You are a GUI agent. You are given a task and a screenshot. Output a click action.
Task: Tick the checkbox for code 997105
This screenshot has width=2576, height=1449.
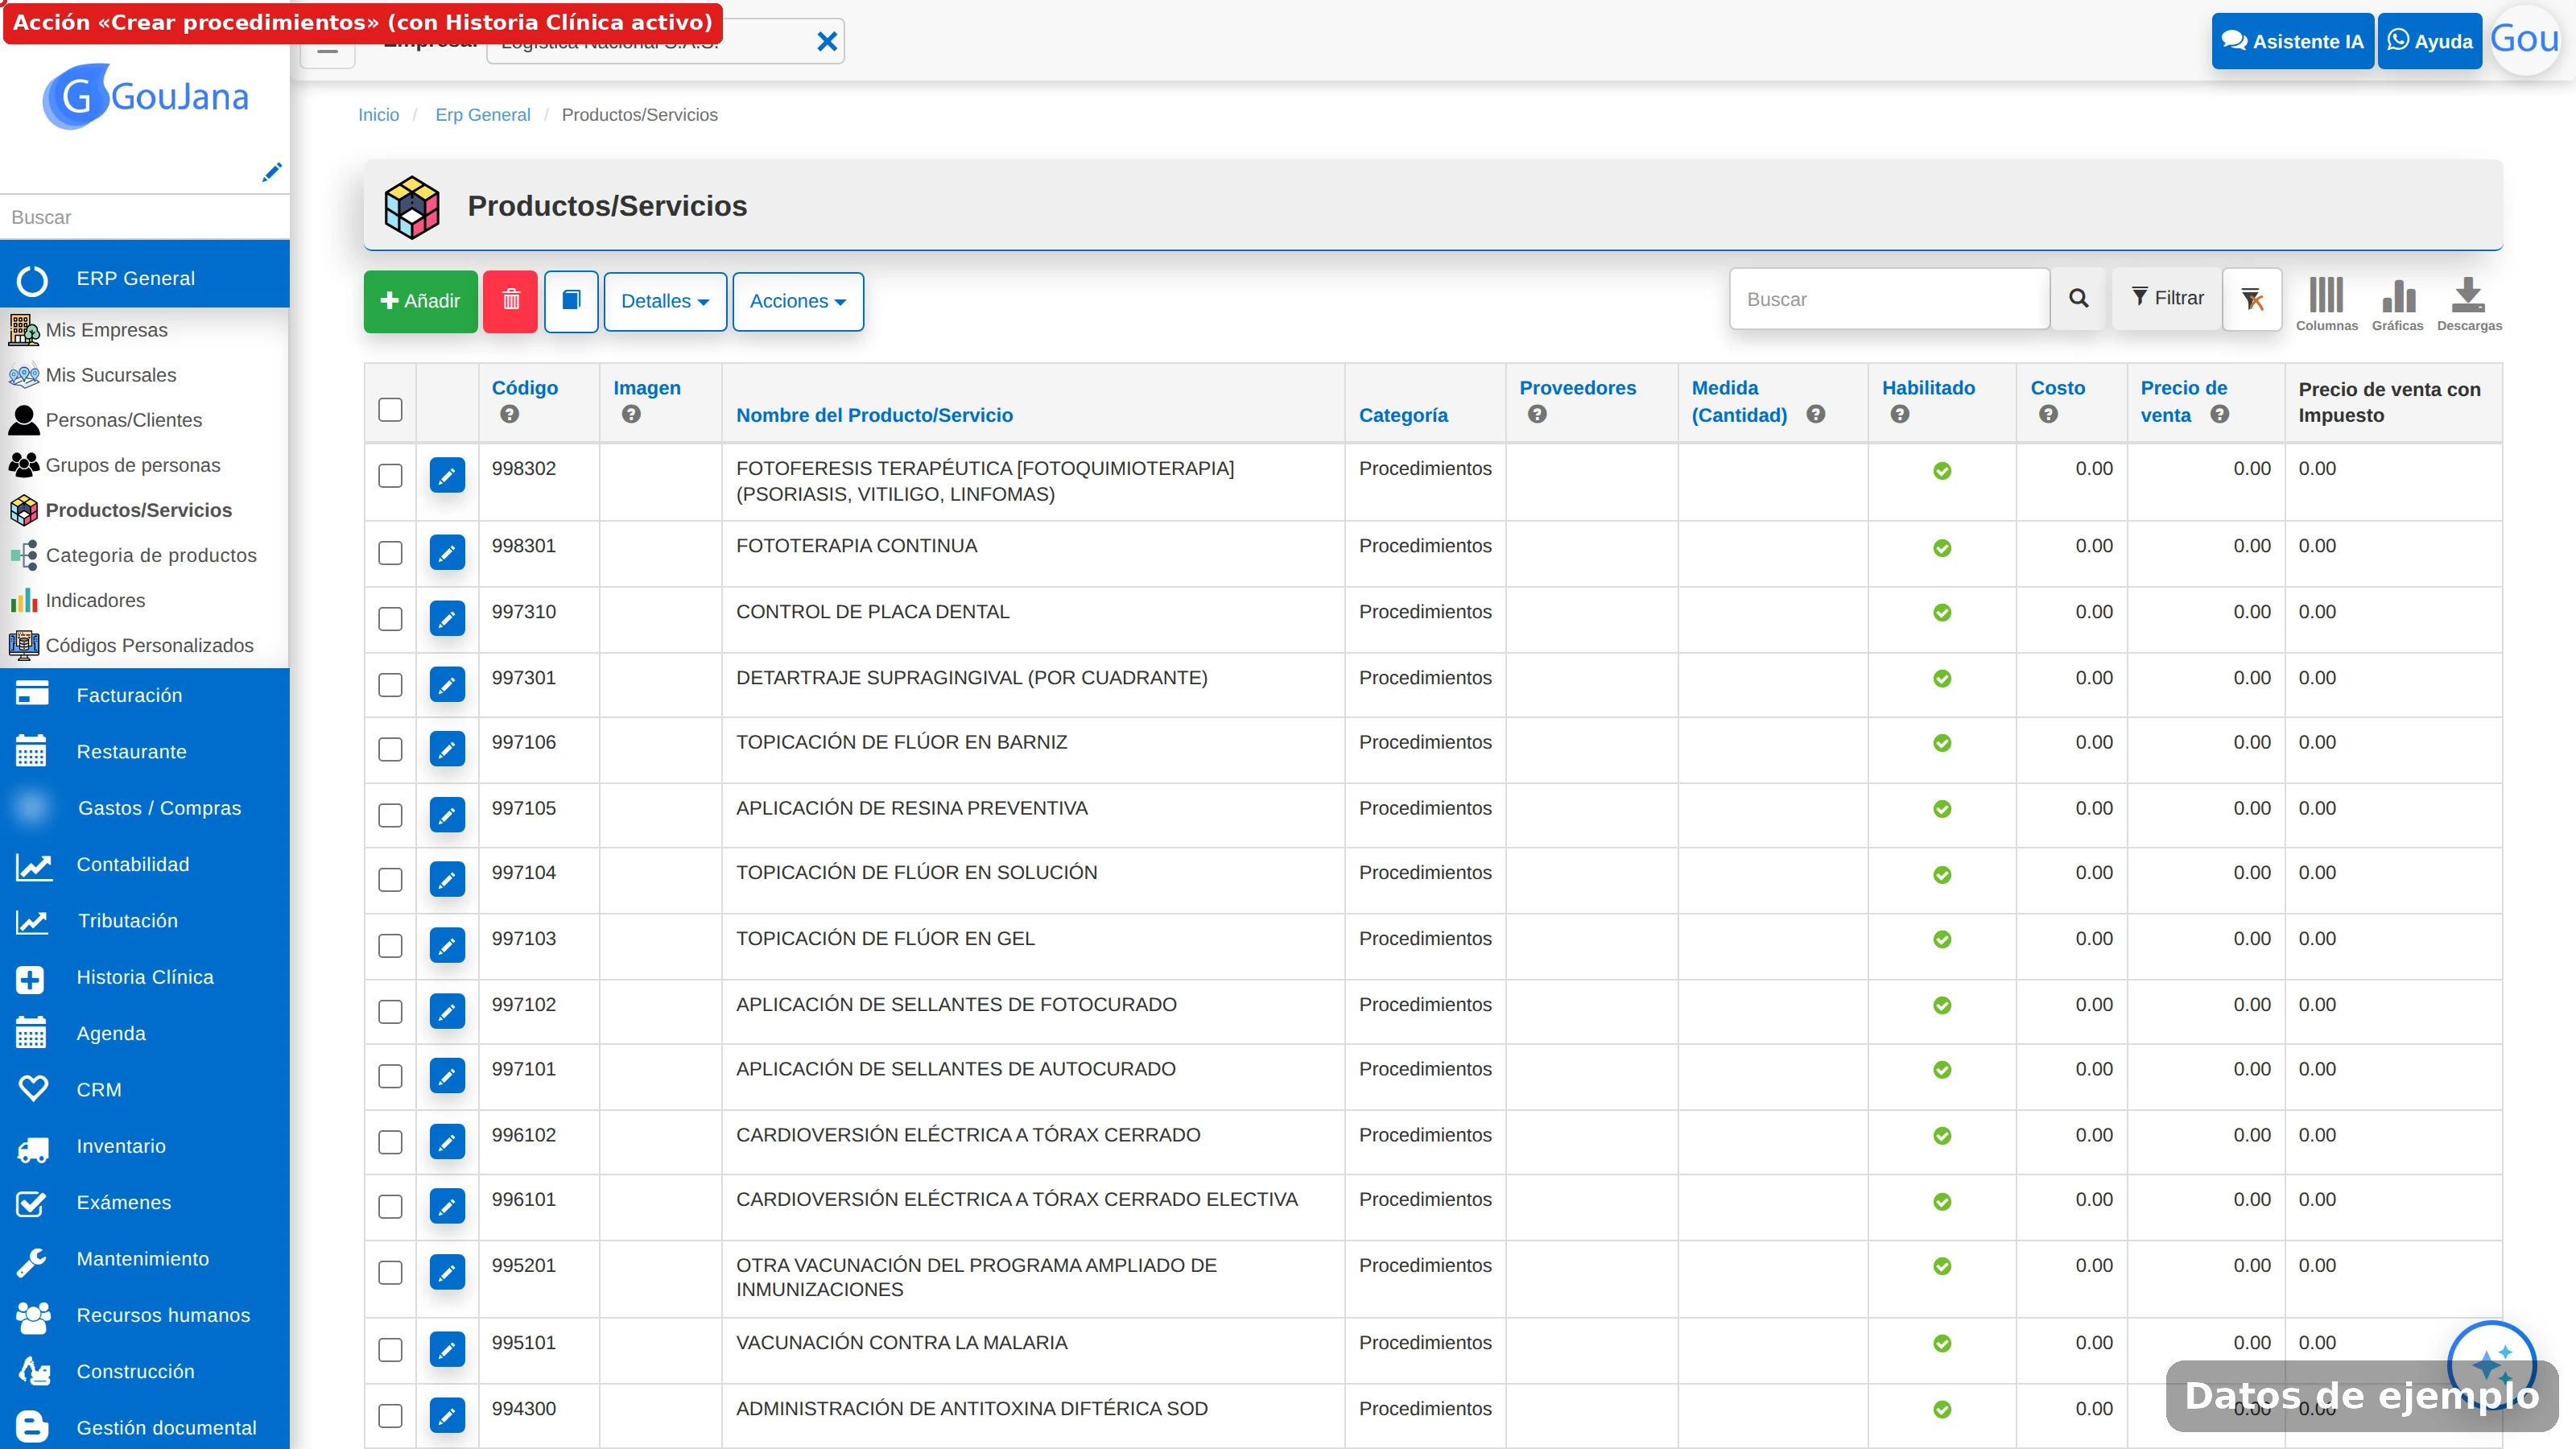click(x=390, y=816)
